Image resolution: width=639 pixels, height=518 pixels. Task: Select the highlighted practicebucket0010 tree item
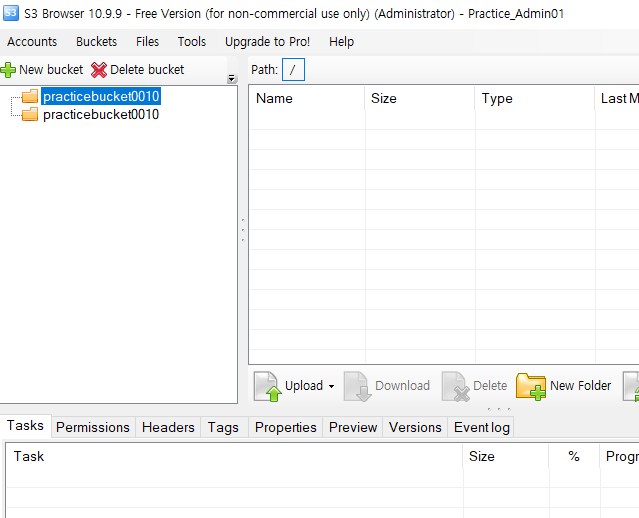[x=101, y=97]
